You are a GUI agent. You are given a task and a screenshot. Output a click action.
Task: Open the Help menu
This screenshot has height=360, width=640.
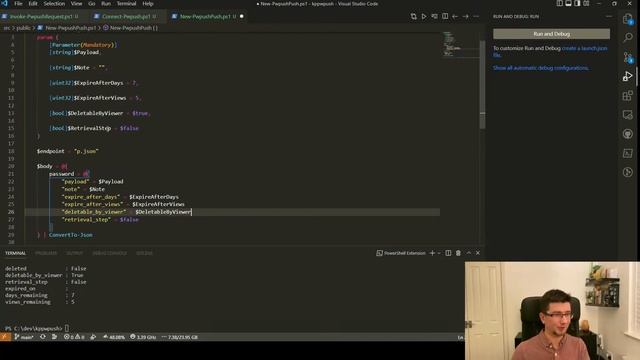pyautogui.click(x=148, y=4)
